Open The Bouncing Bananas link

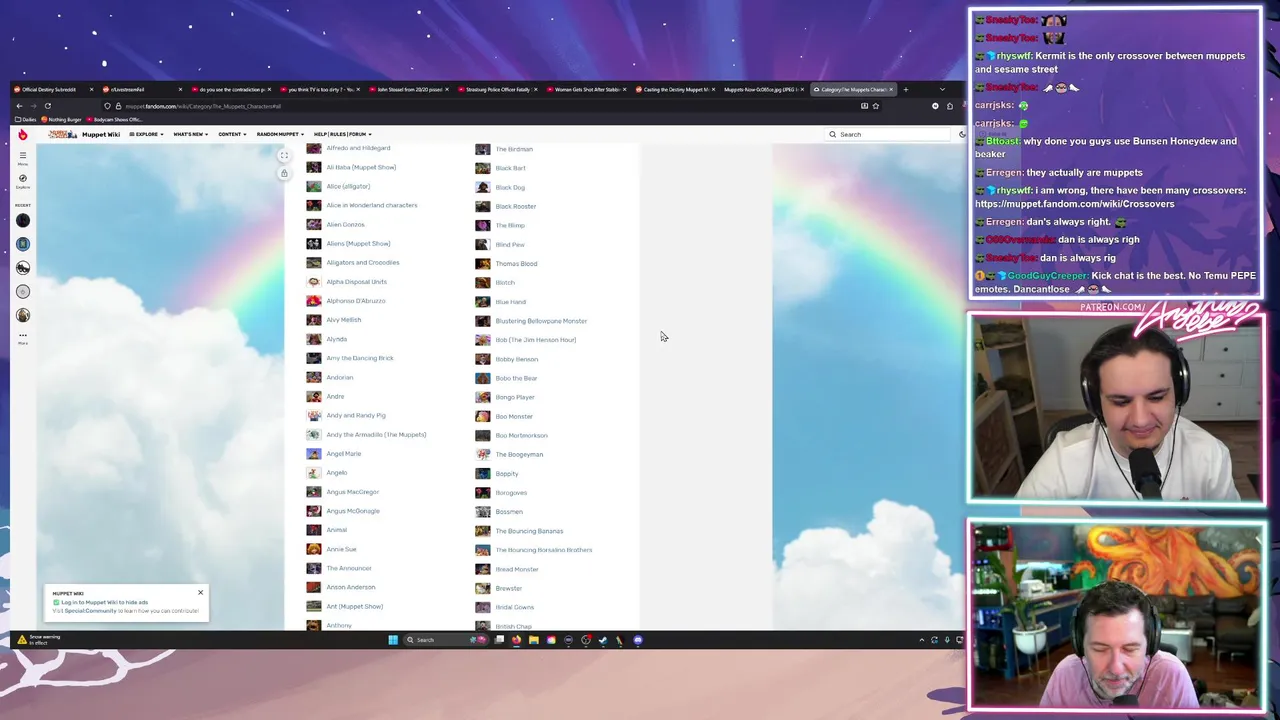[529, 531]
